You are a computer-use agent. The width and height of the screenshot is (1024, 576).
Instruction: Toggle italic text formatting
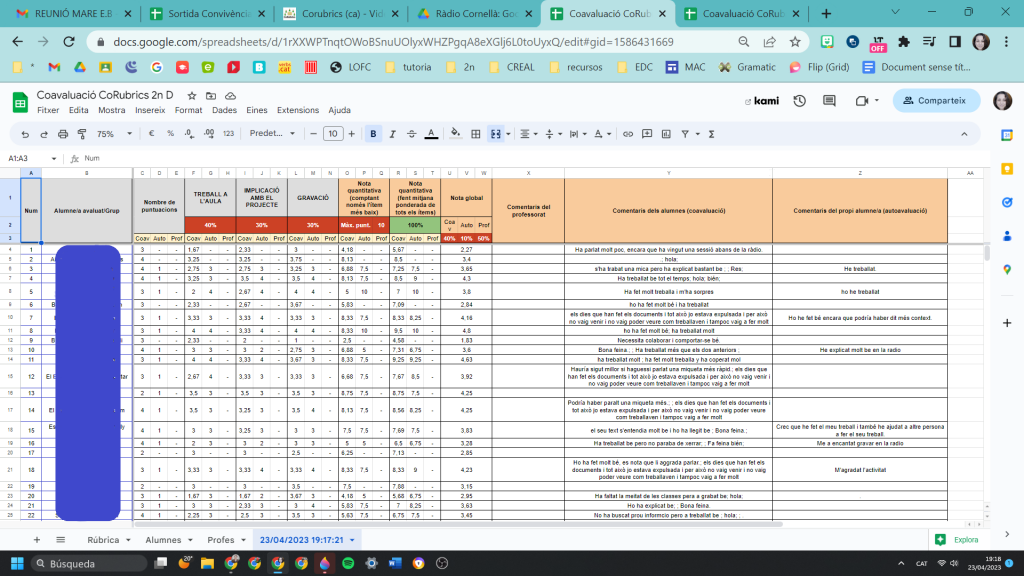click(x=392, y=133)
